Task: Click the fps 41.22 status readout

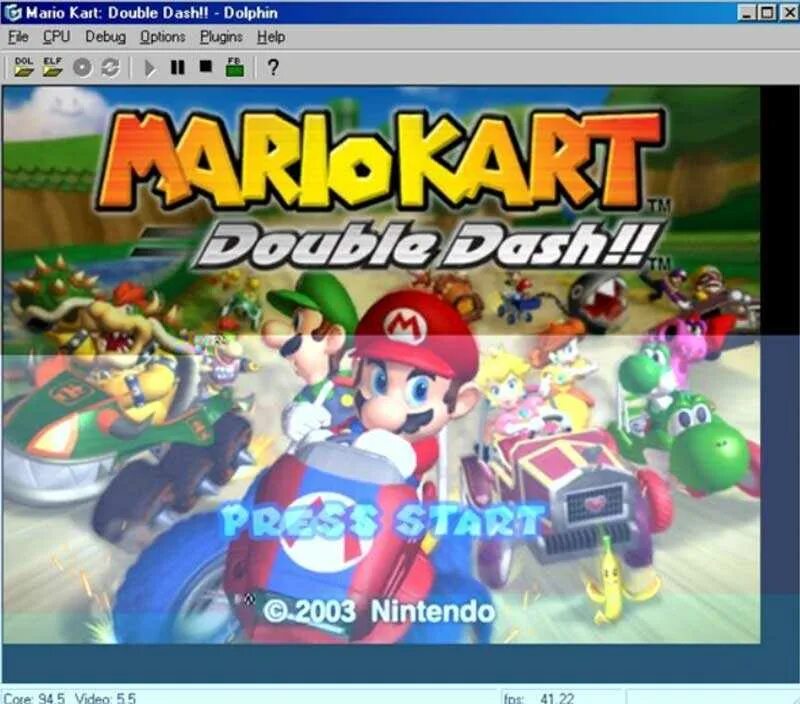Action: coord(539,698)
